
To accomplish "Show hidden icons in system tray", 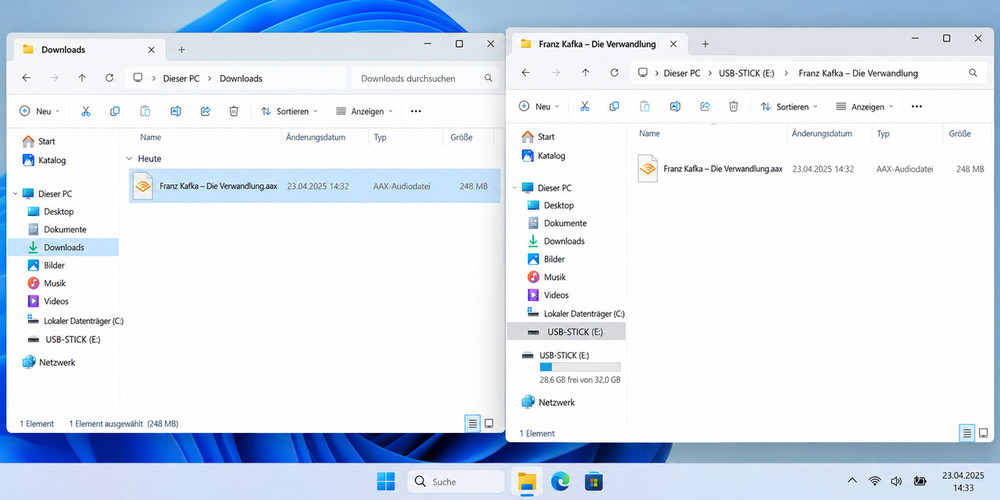I will click(851, 481).
